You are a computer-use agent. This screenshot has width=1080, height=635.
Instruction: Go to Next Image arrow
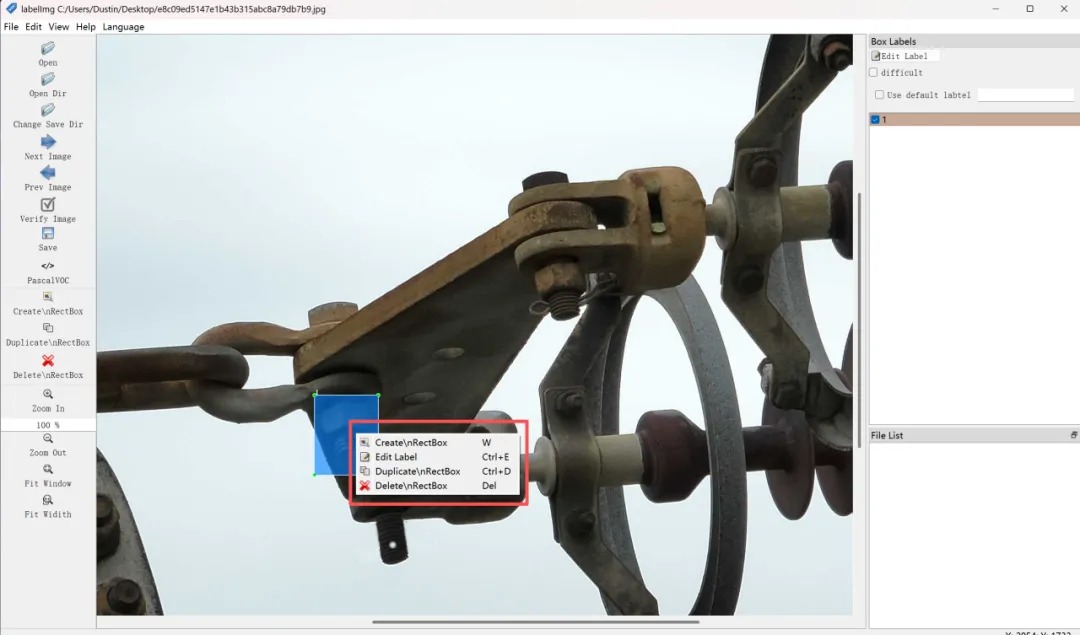pos(48,142)
